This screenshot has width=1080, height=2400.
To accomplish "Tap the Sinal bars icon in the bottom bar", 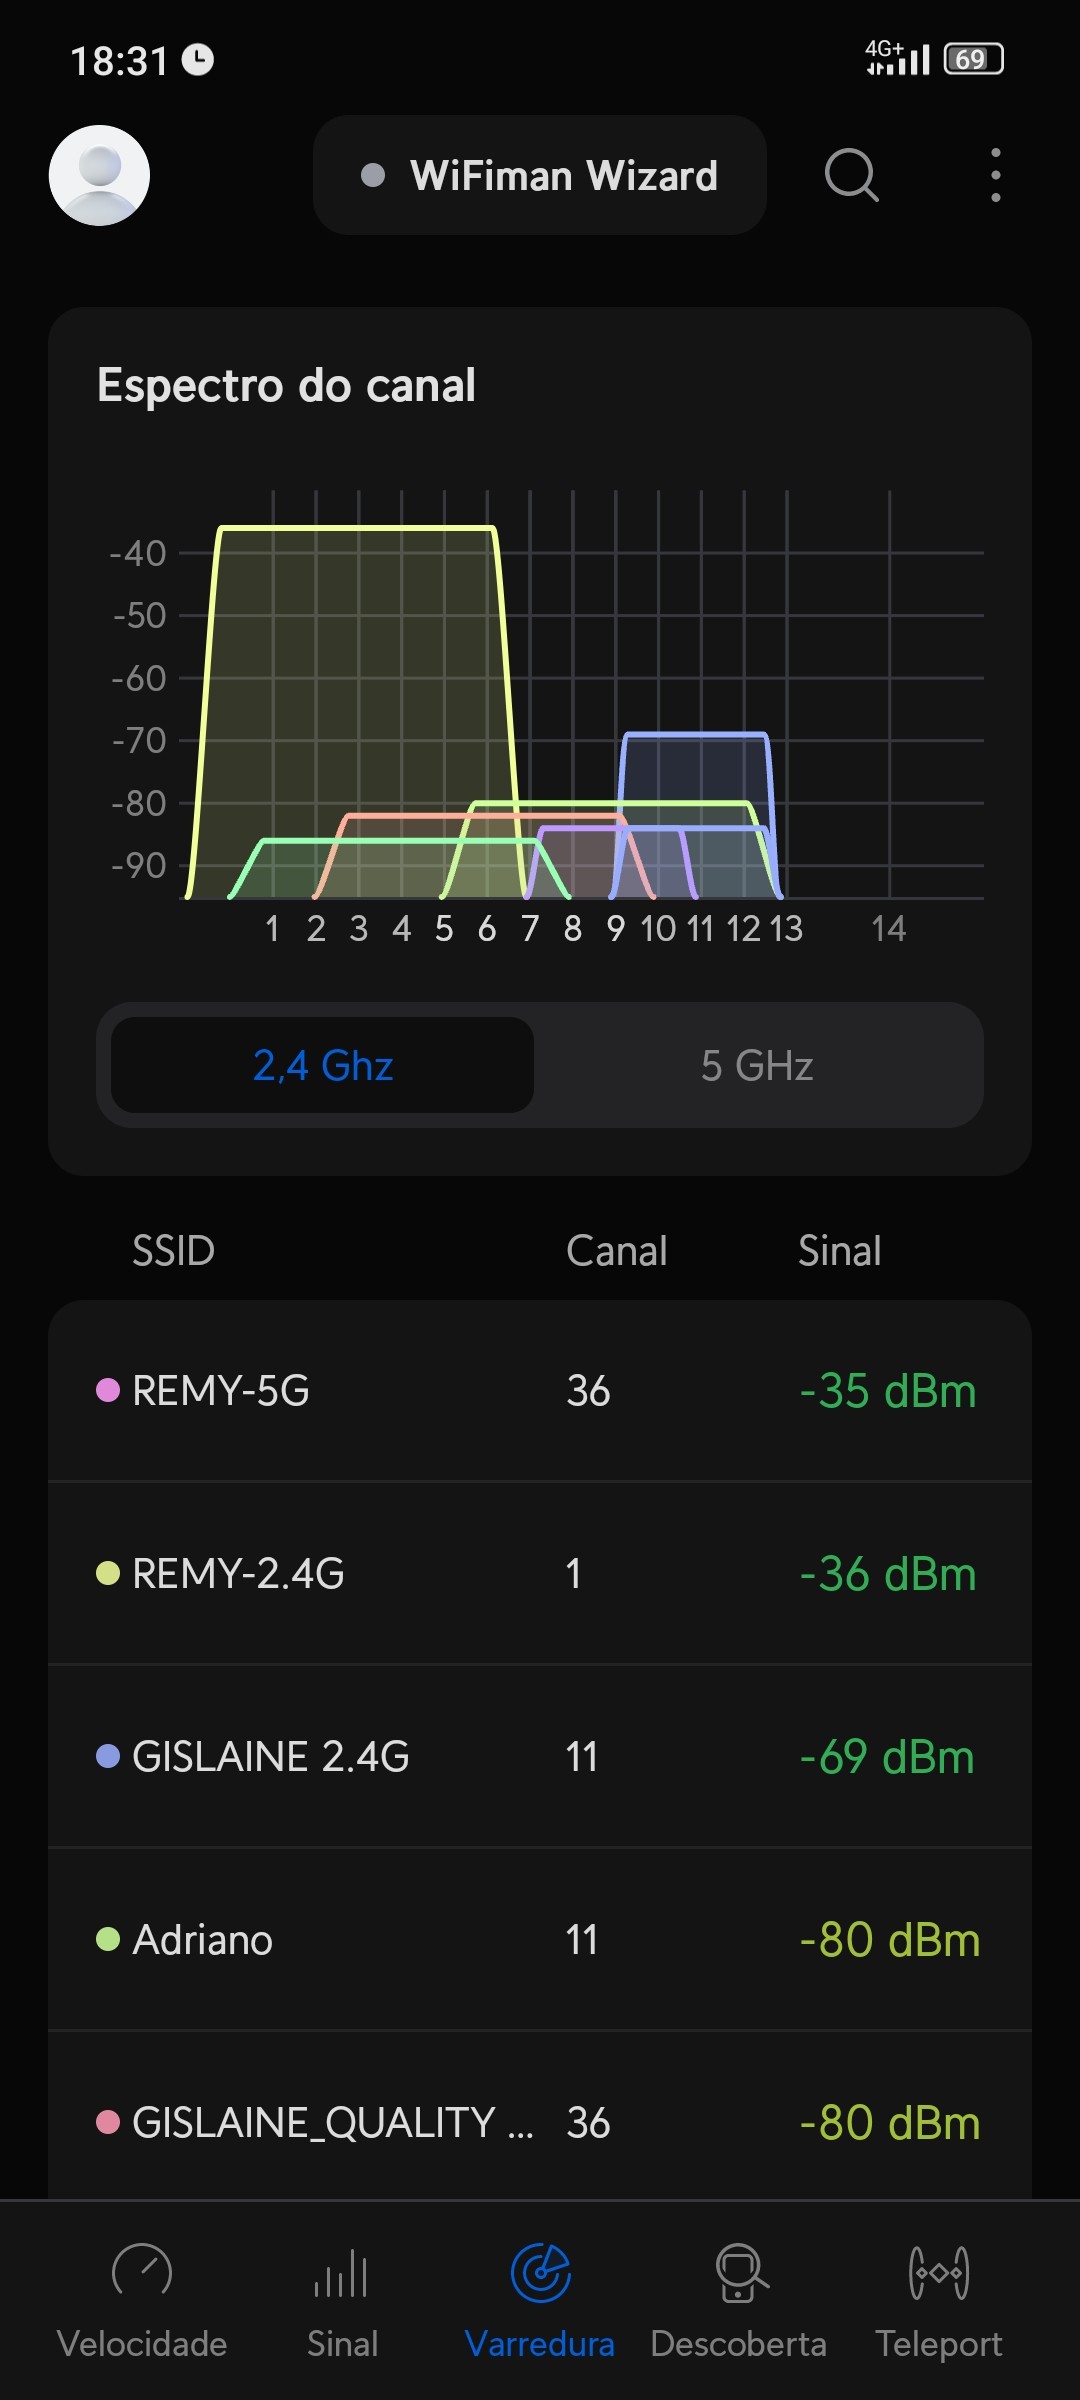I will click(x=342, y=2274).
